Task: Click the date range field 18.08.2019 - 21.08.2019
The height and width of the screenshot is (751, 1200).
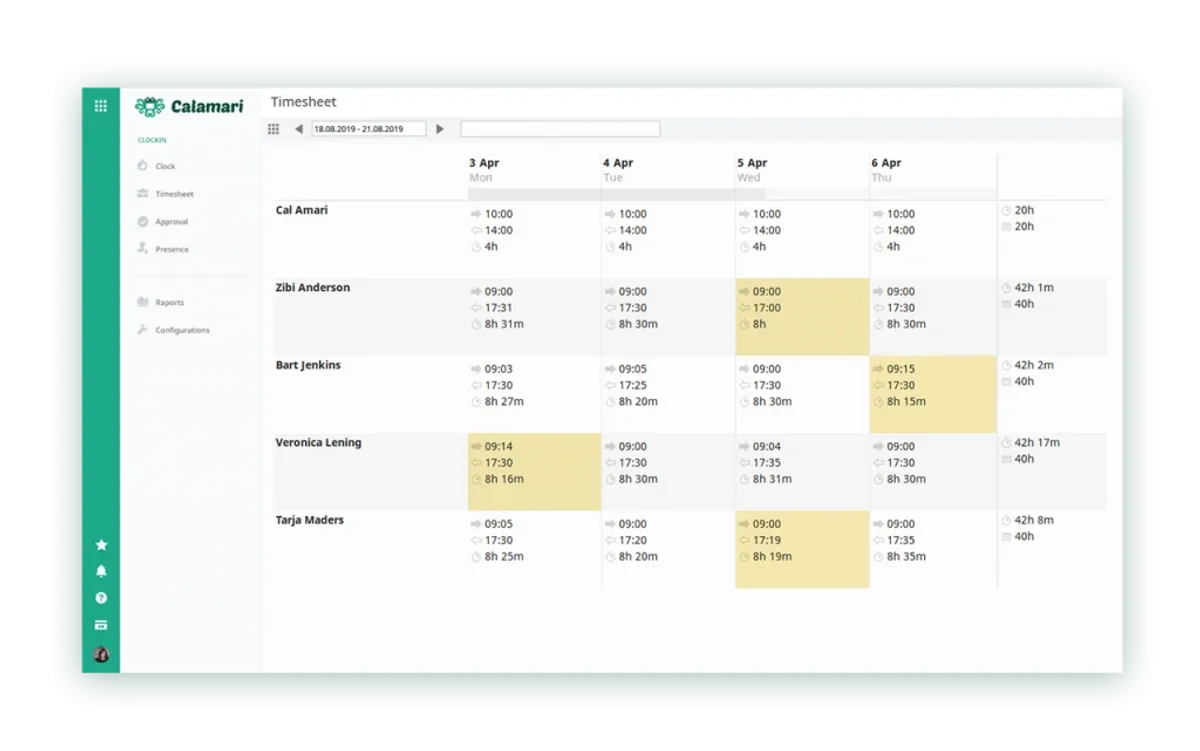Action: [x=368, y=129]
